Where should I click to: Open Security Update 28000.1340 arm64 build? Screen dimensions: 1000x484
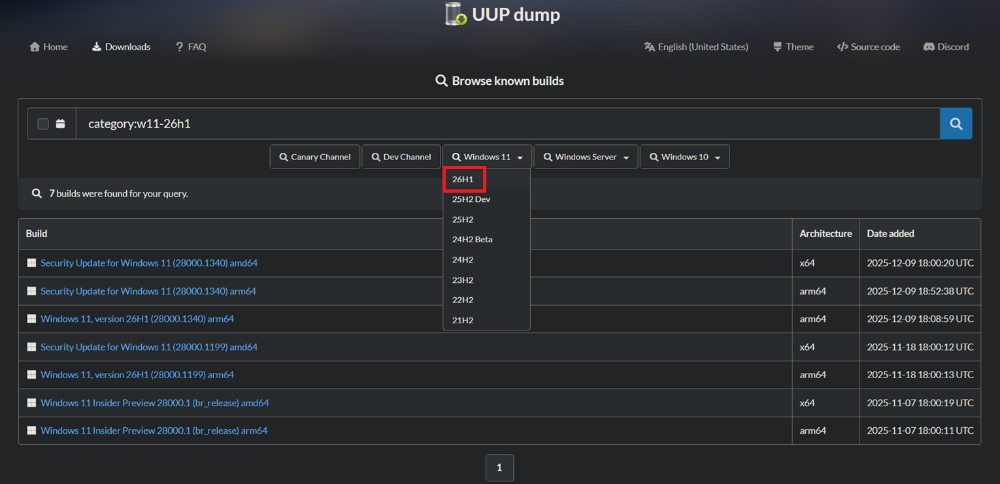[148, 291]
